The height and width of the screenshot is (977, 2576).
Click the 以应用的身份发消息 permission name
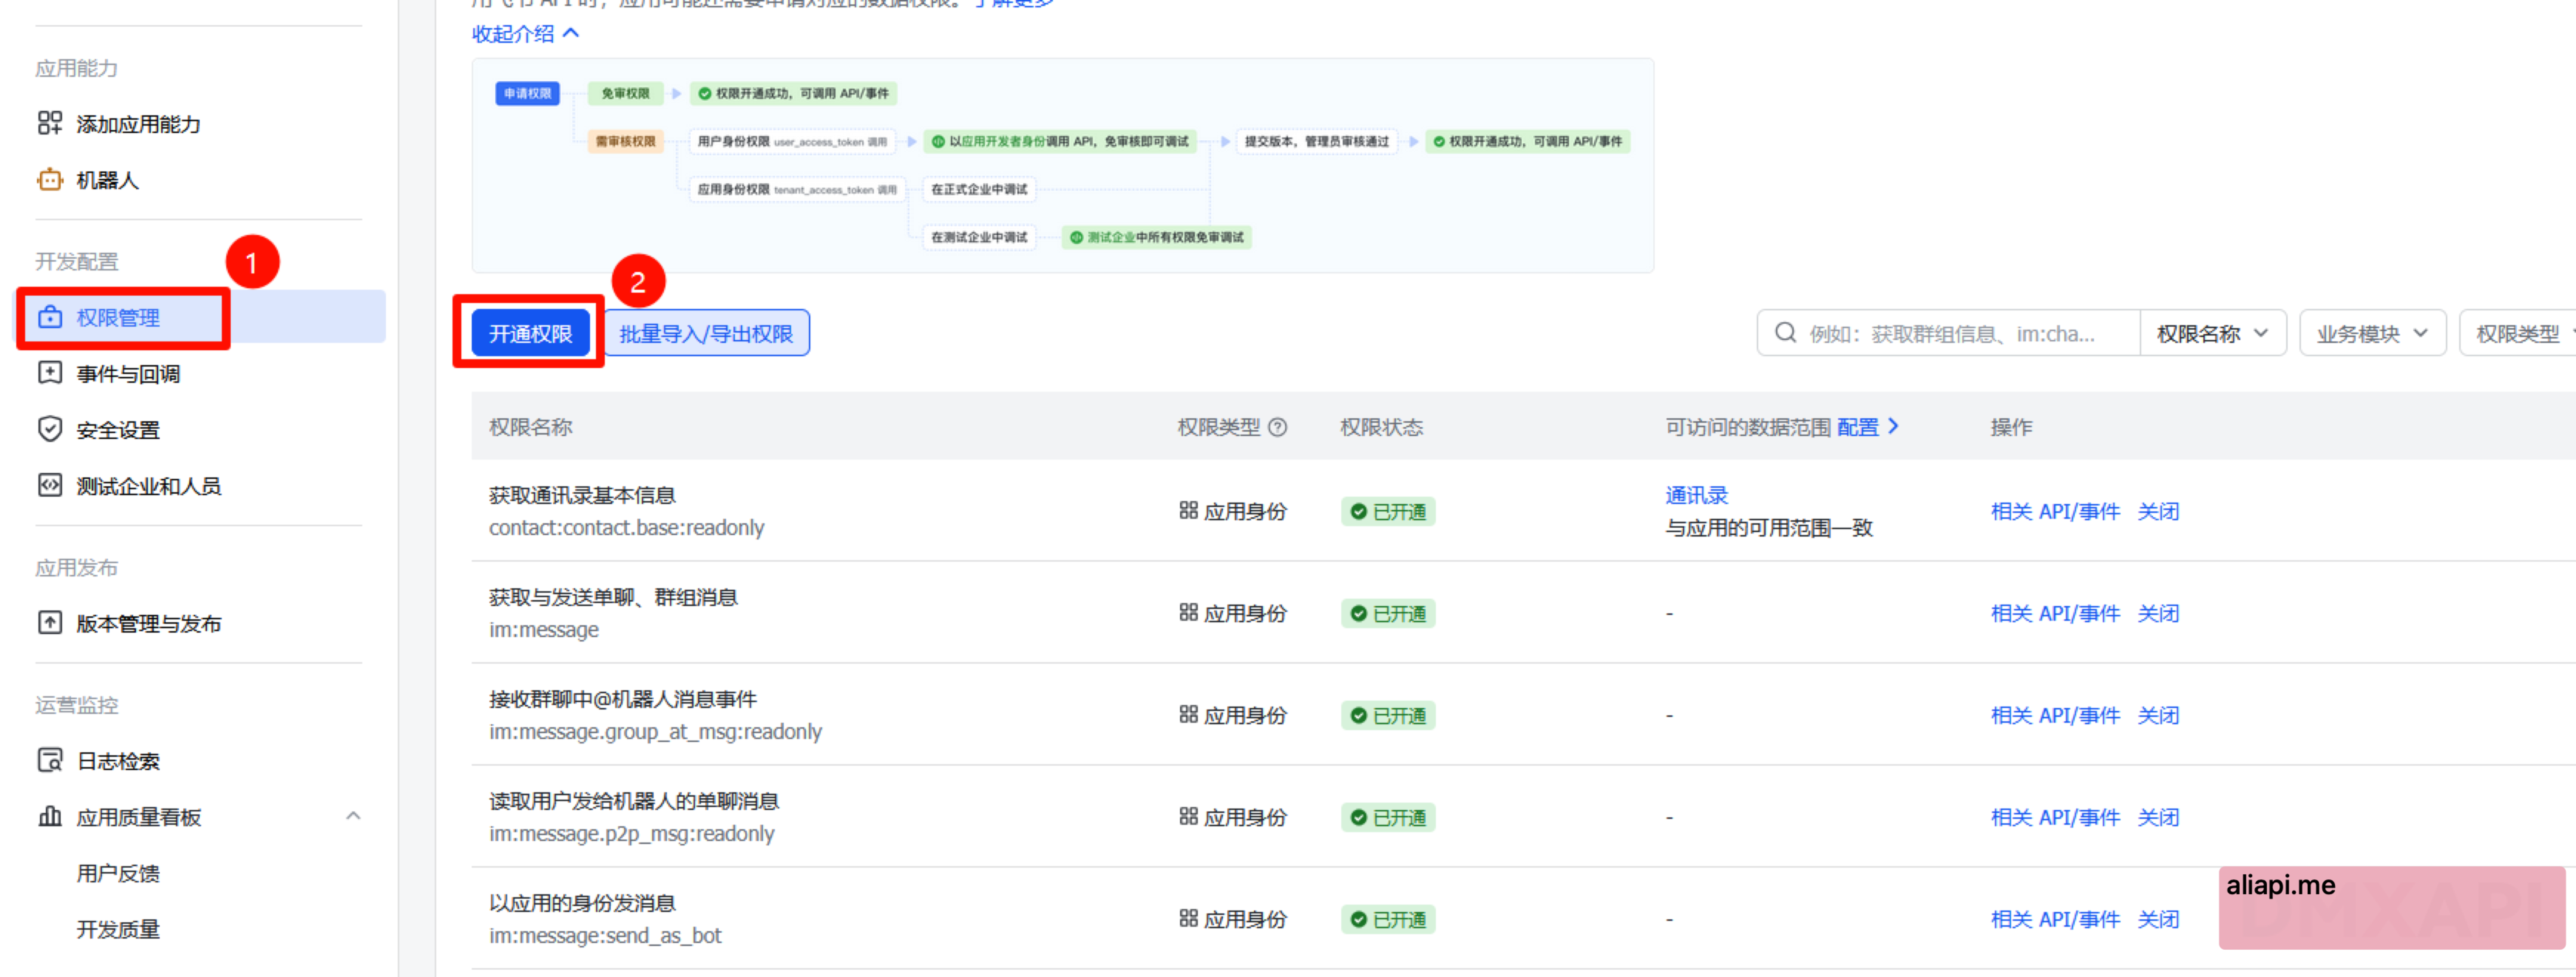(x=582, y=903)
